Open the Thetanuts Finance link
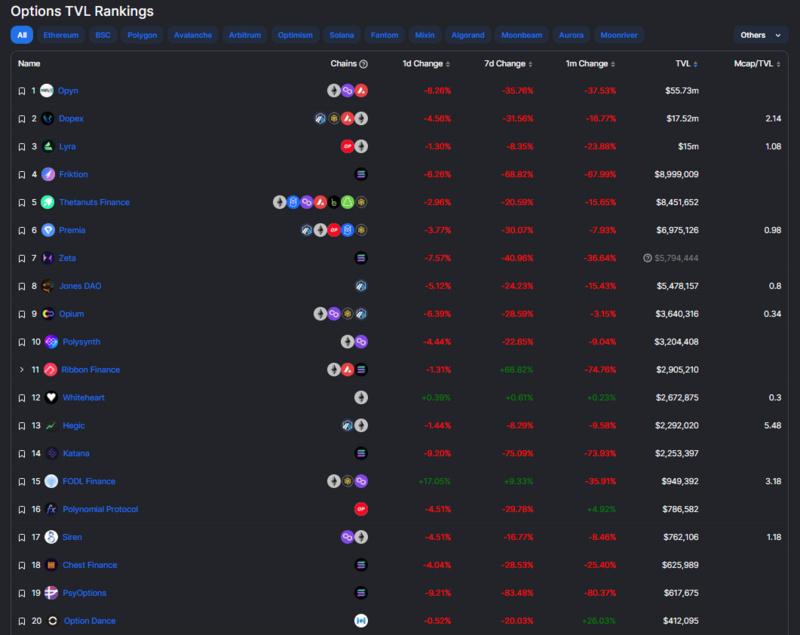Screen dimensions: 800x635 (94, 203)
